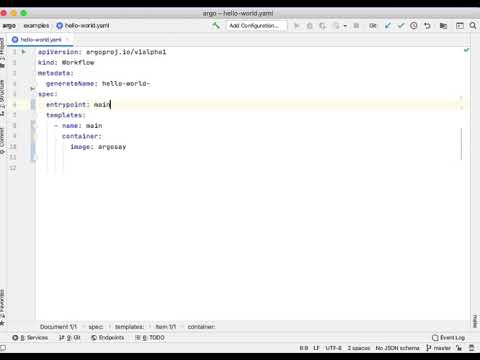Open the UTF-8 encoding selector
The image size is (480, 360).
coord(334,348)
